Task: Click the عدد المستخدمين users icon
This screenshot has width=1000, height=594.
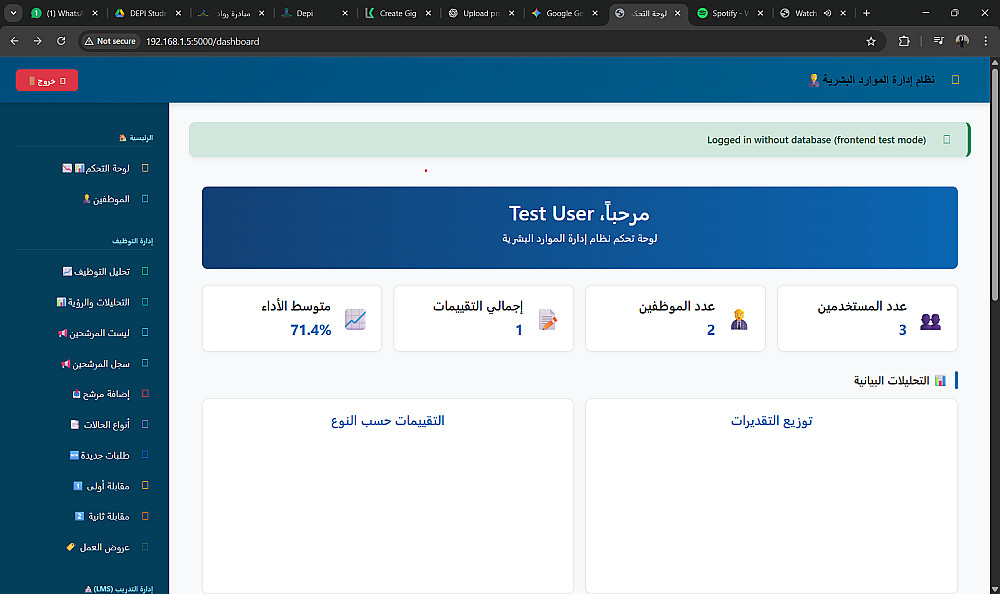Action: click(x=930, y=321)
